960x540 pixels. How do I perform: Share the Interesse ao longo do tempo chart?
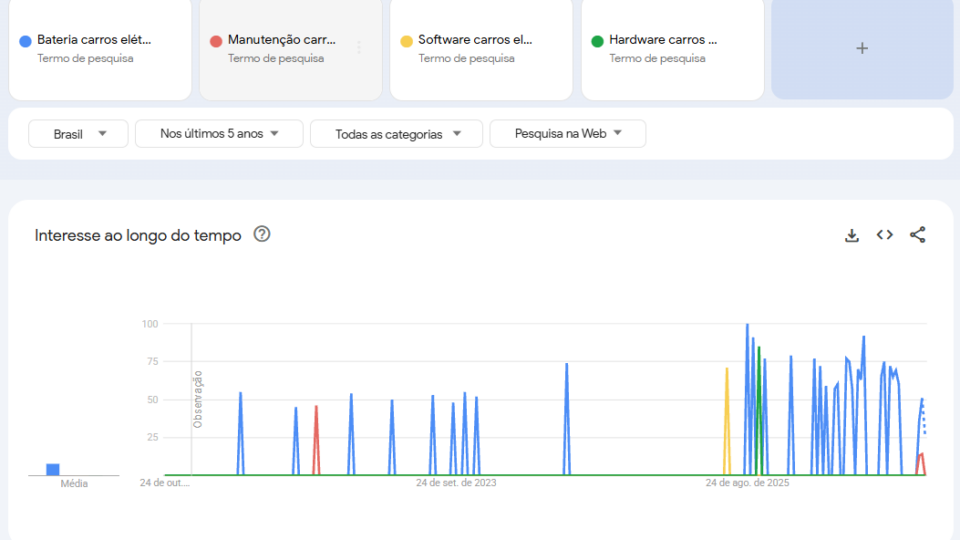[917, 235]
